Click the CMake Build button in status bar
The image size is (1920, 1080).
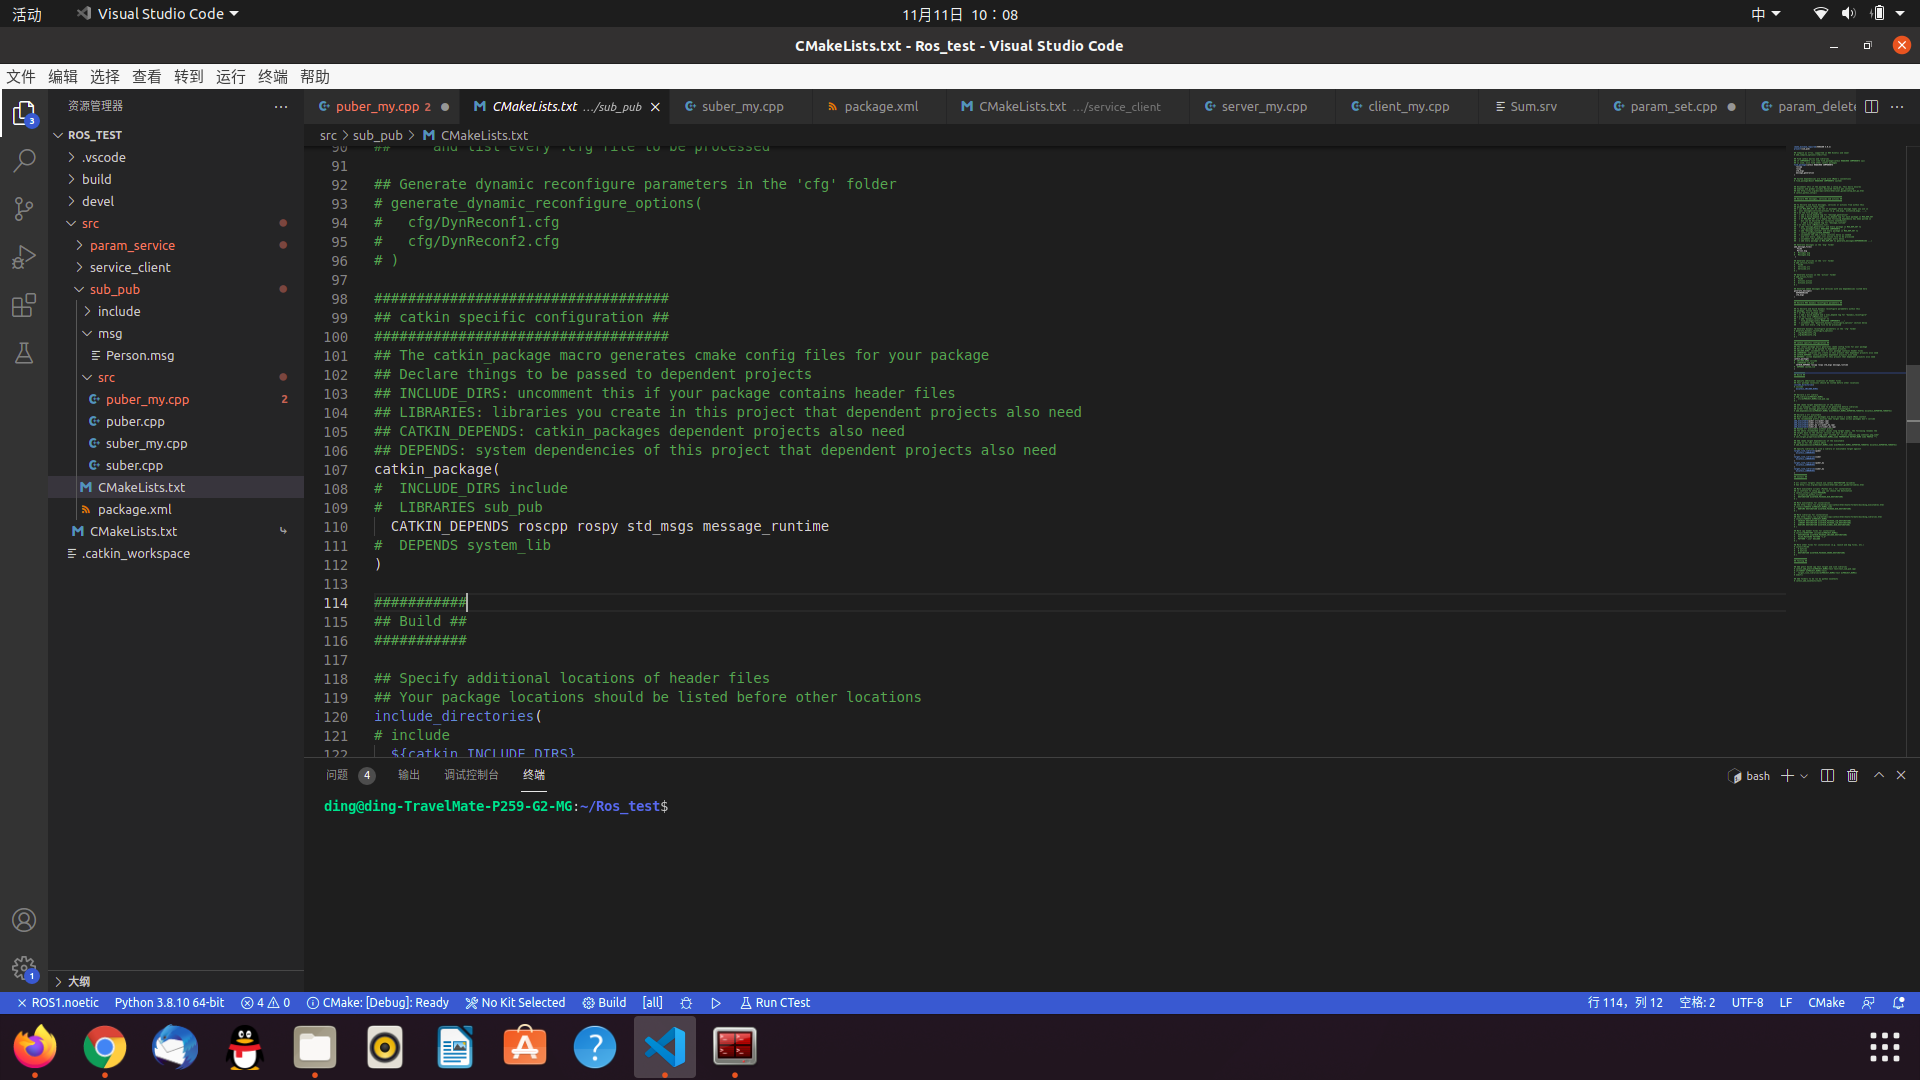point(604,1003)
